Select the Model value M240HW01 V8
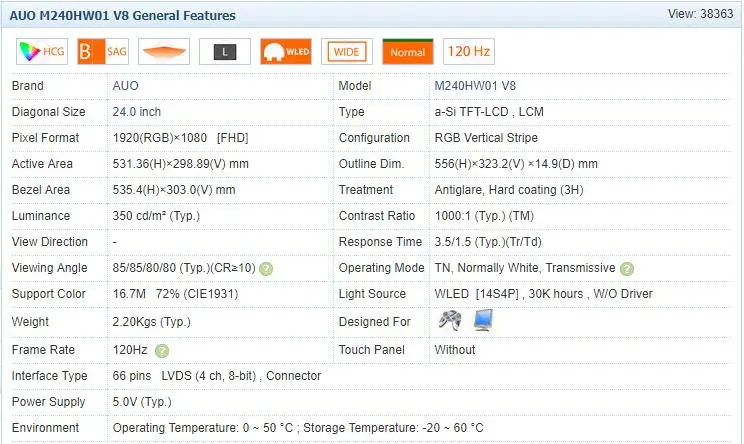The height and width of the screenshot is (444, 744). click(x=475, y=86)
